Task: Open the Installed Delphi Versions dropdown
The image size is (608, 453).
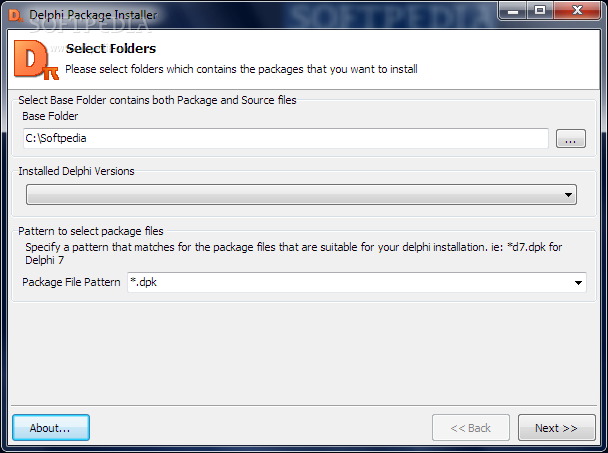Action: [301, 194]
